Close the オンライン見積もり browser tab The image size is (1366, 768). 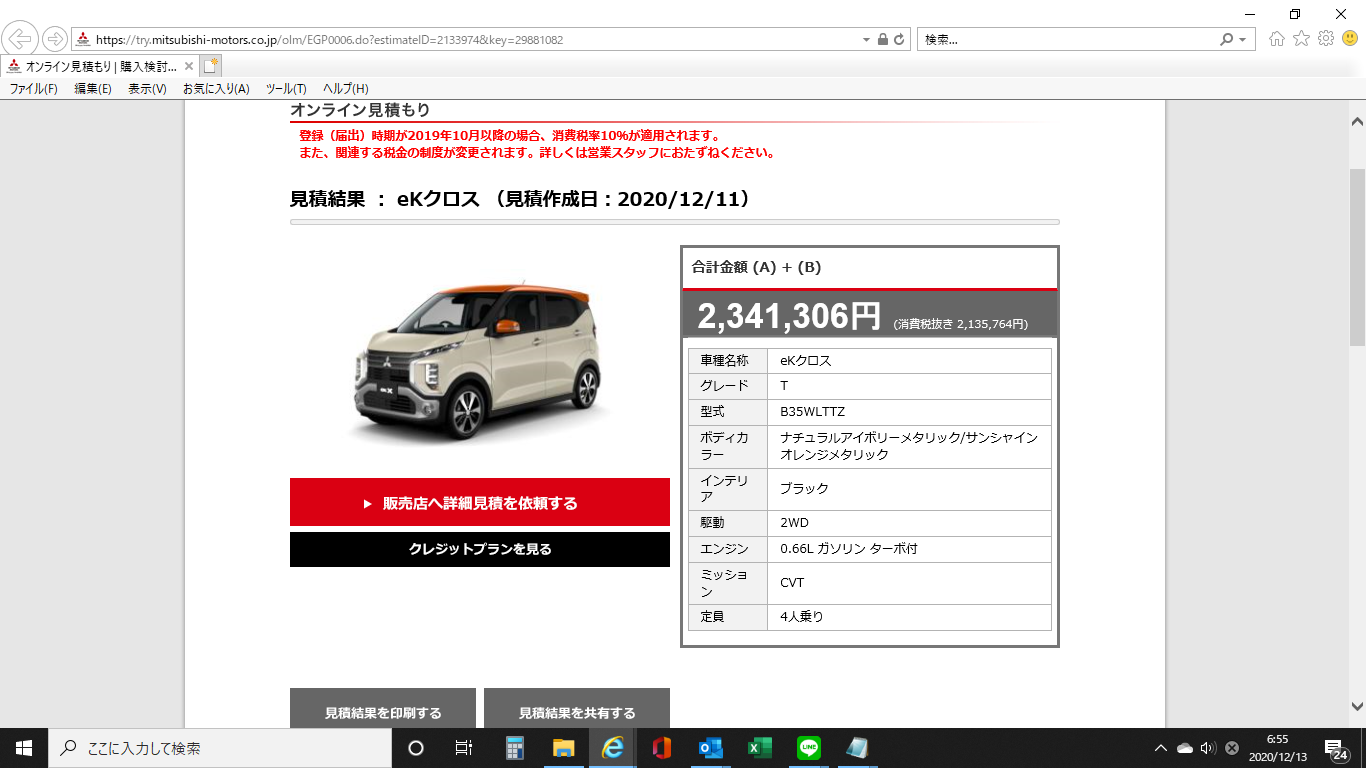coord(189,66)
